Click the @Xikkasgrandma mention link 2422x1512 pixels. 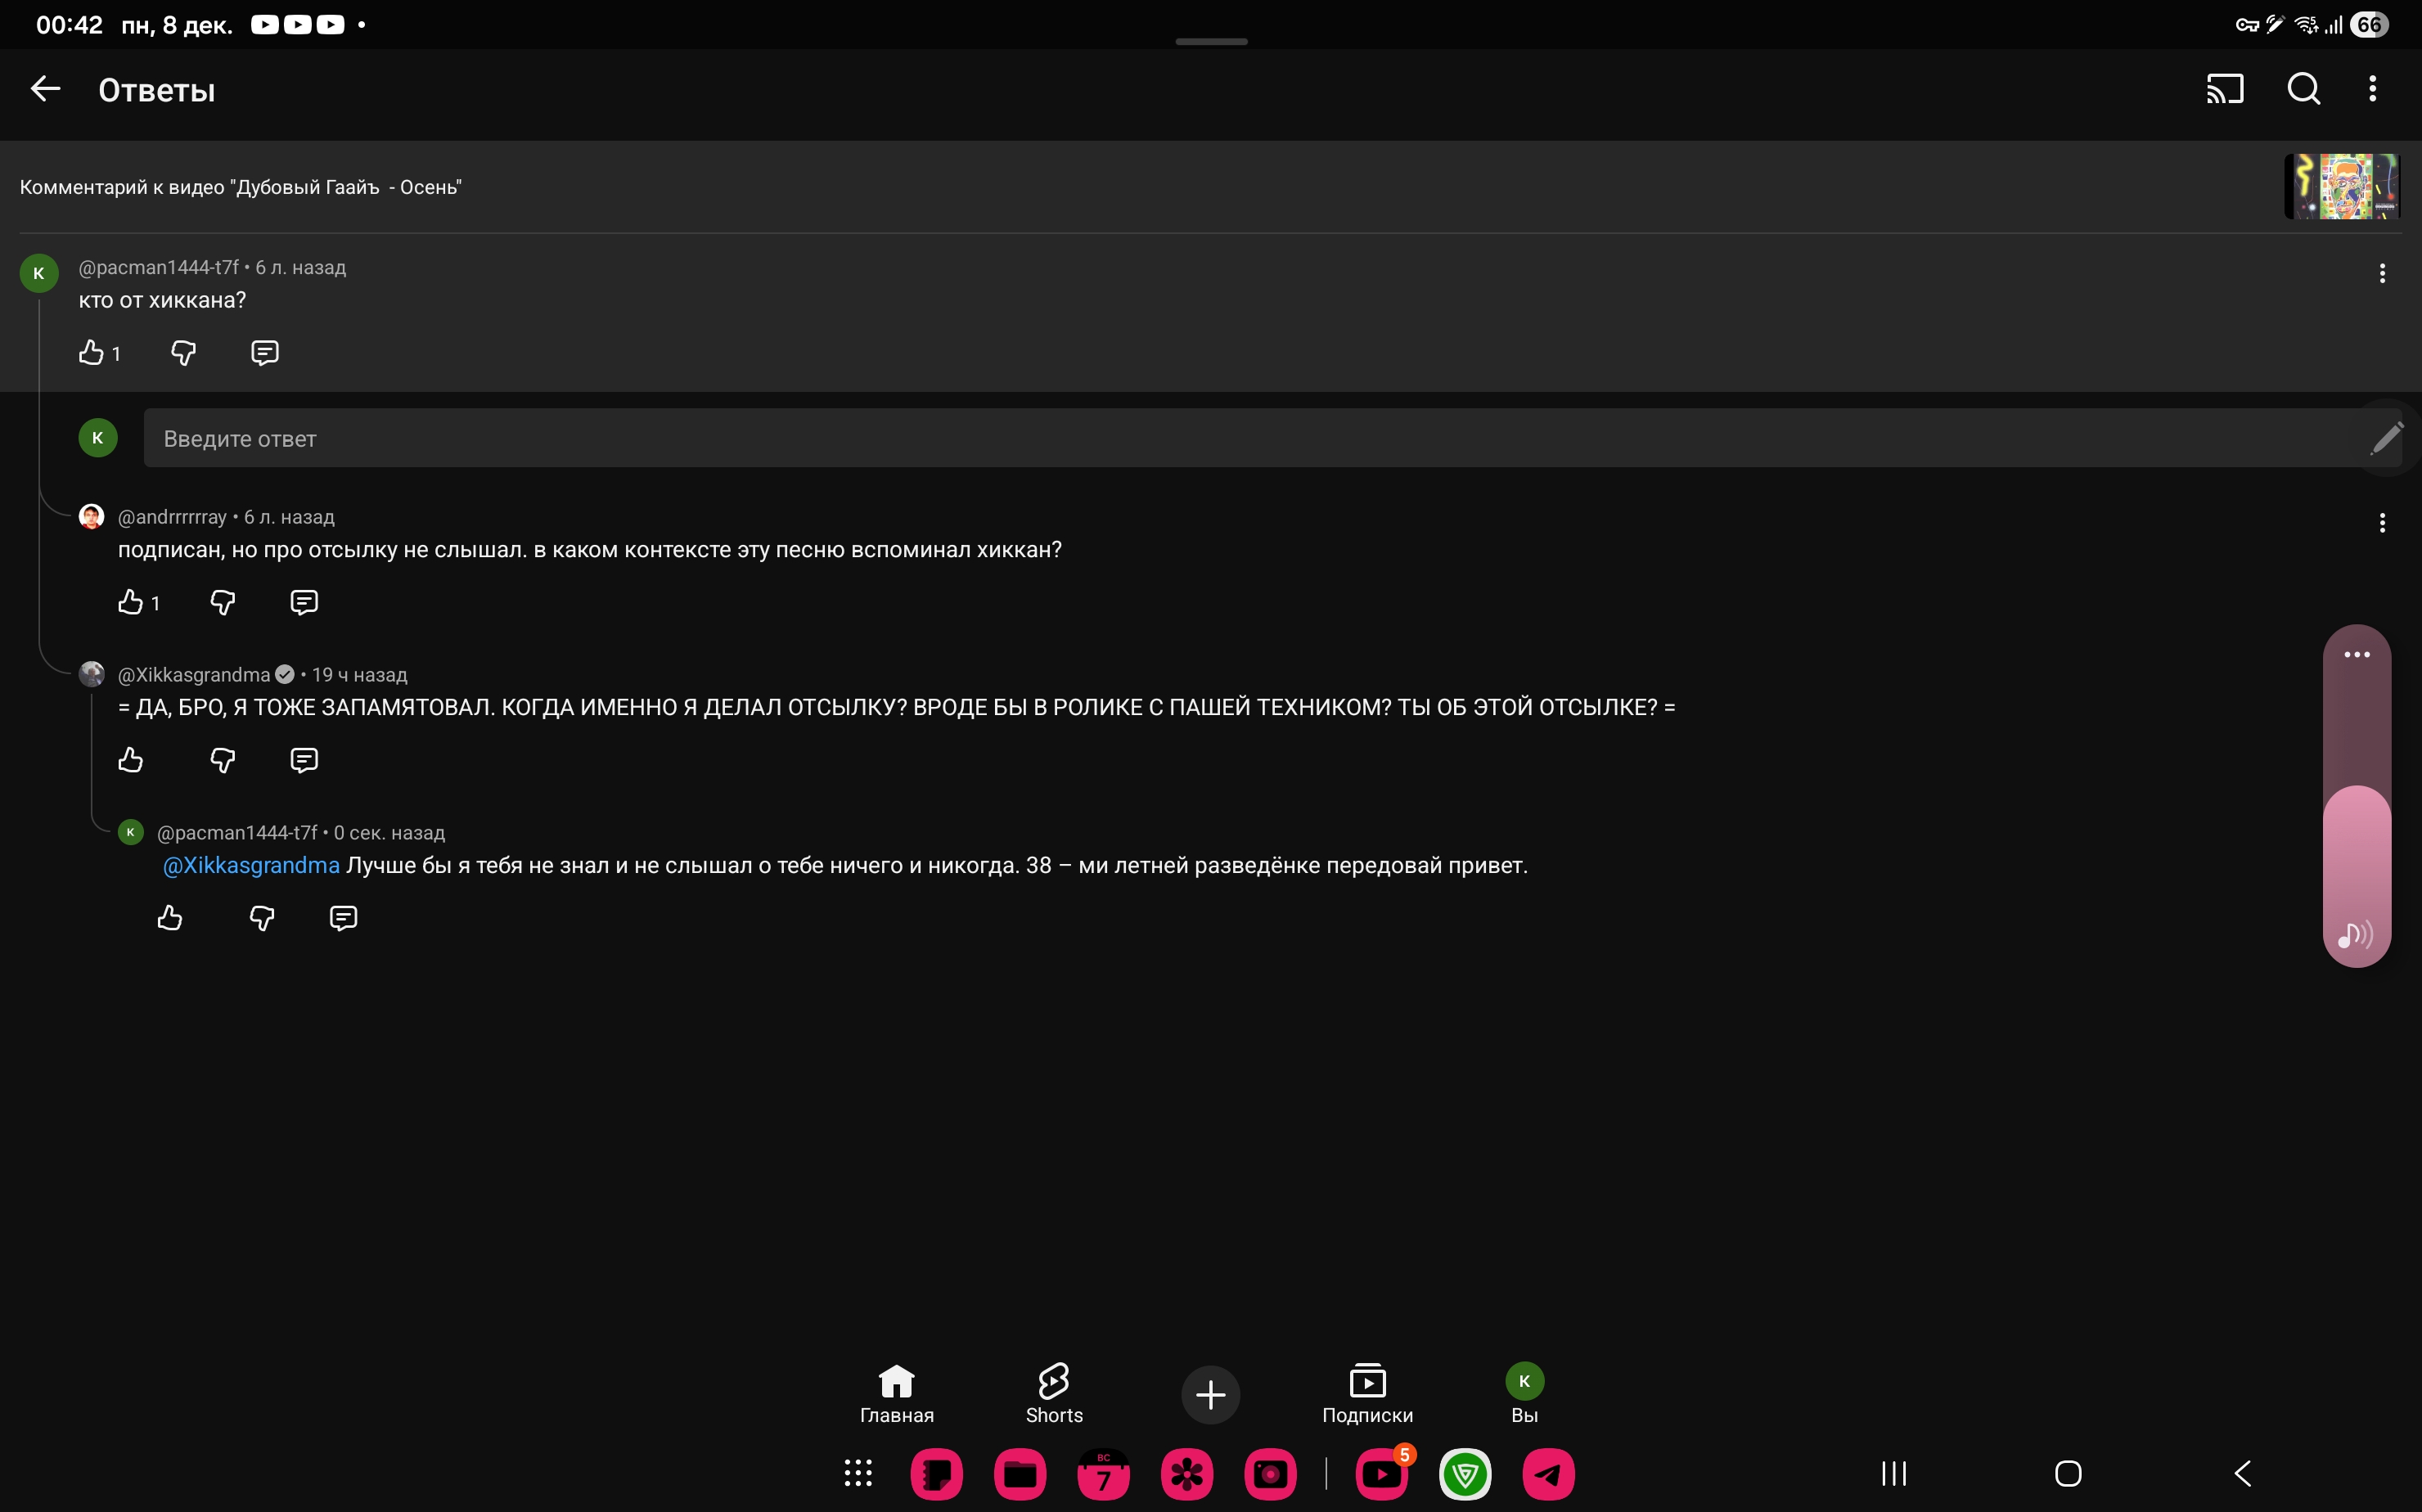(x=251, y=865)
